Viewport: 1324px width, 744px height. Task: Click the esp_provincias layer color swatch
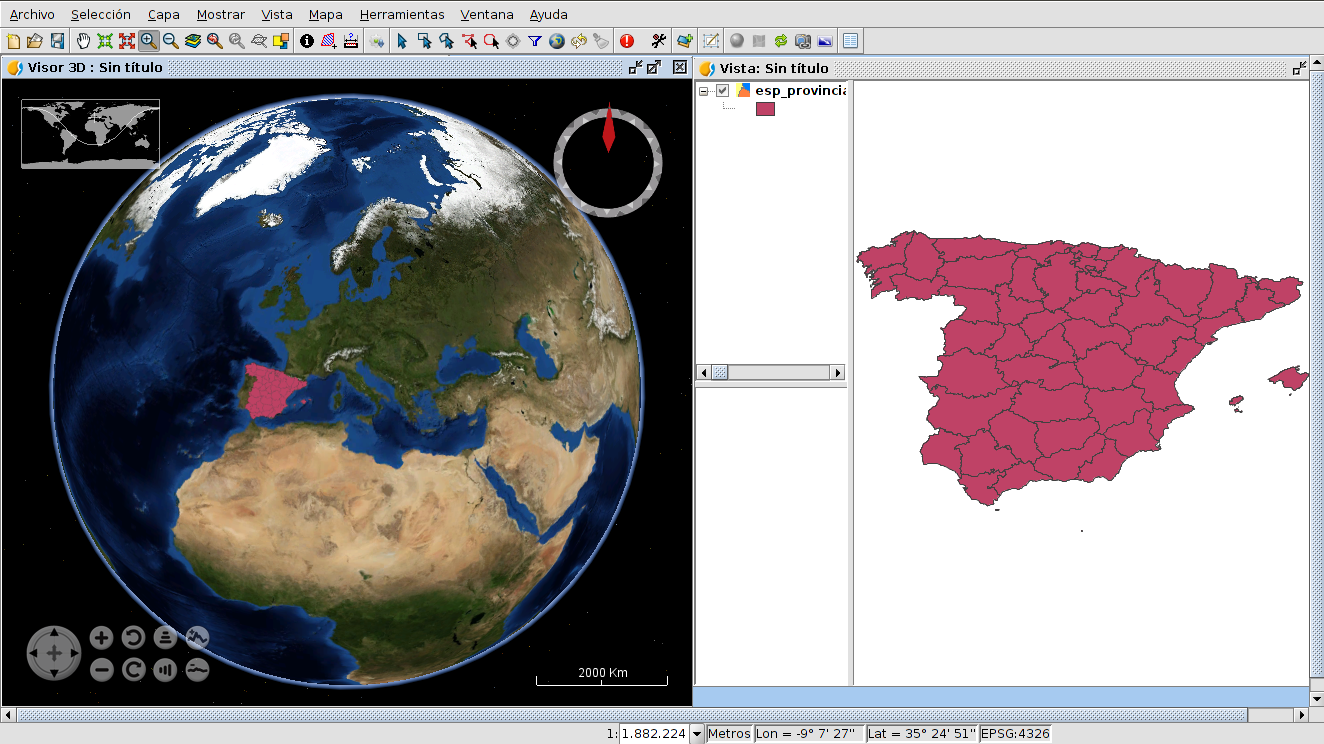point(765,109)
